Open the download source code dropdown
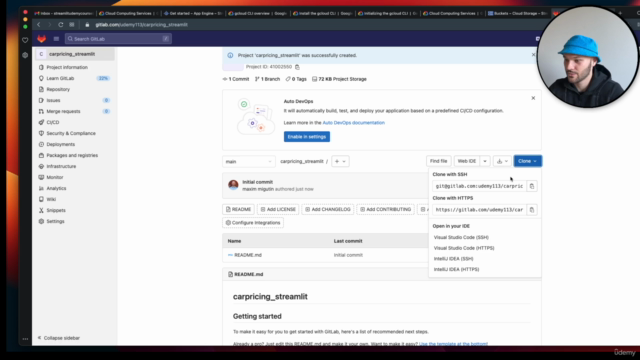 [x=502, y=161]
